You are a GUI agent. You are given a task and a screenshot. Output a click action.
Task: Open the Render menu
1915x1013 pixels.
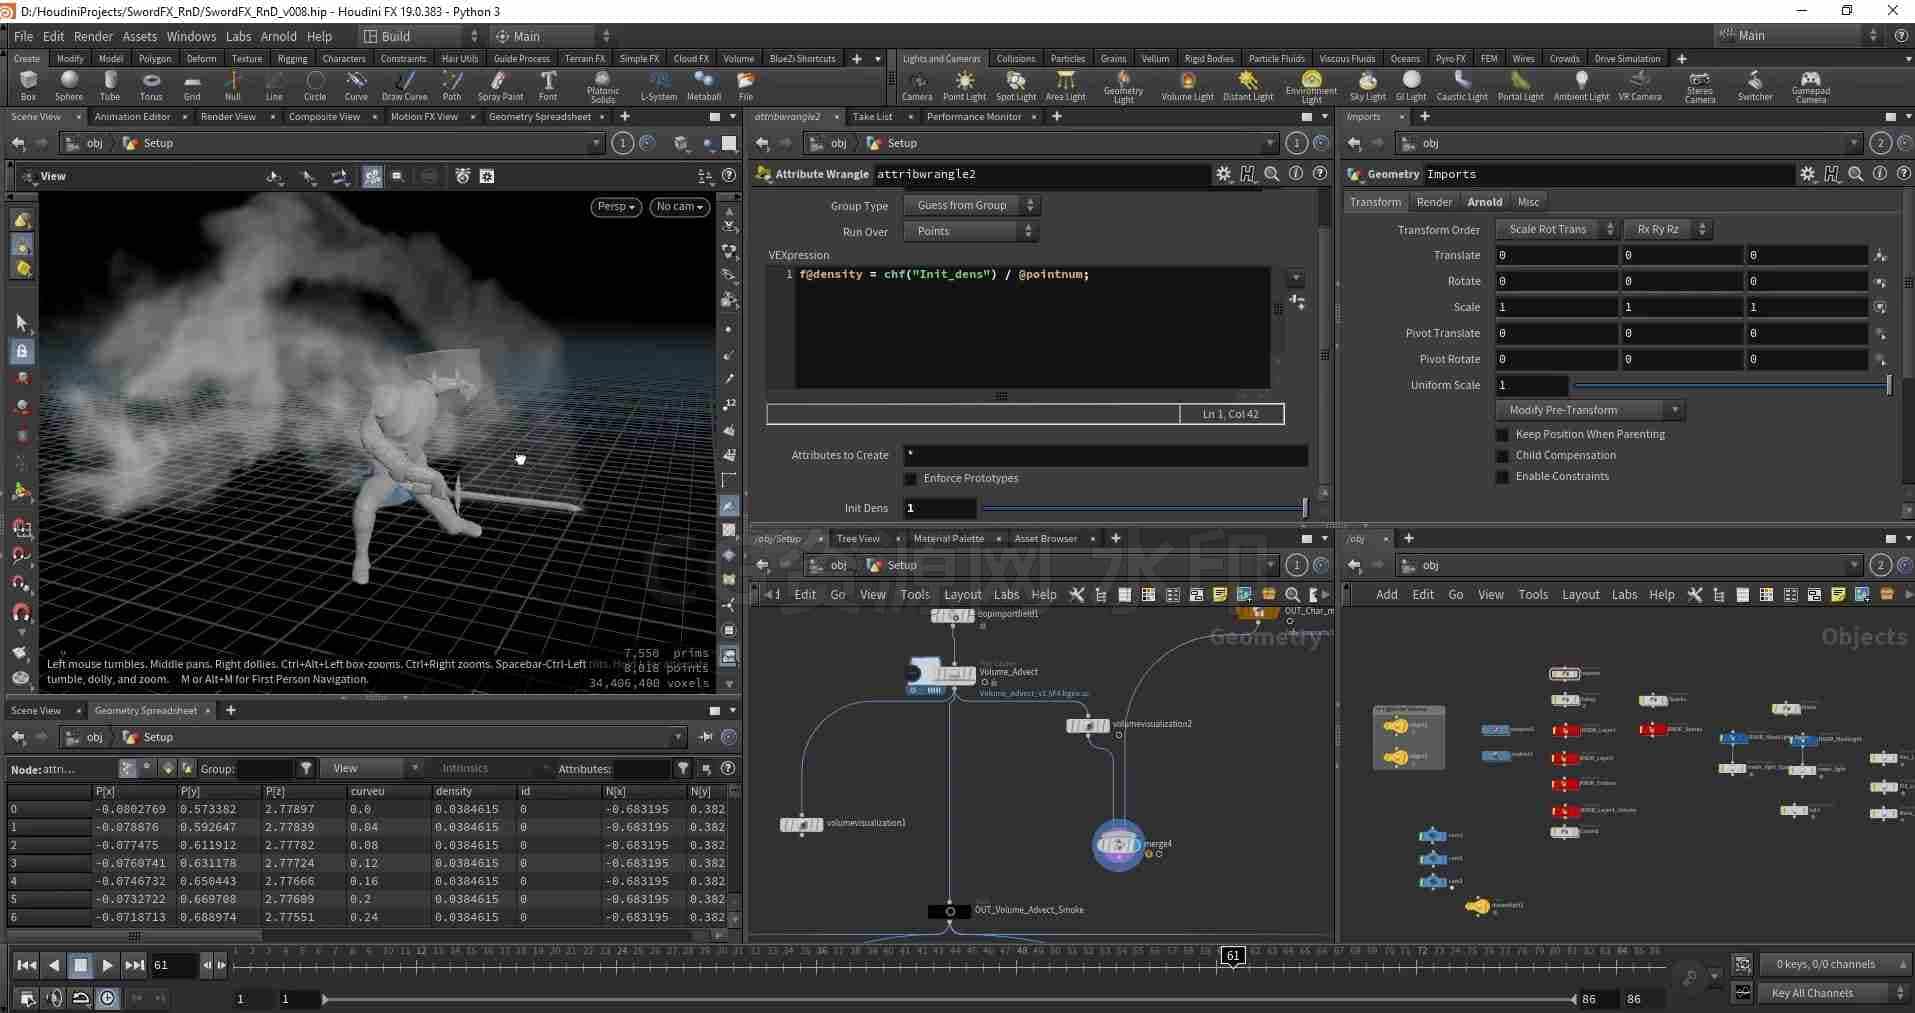pyautogui.click(x=93, y=36)
